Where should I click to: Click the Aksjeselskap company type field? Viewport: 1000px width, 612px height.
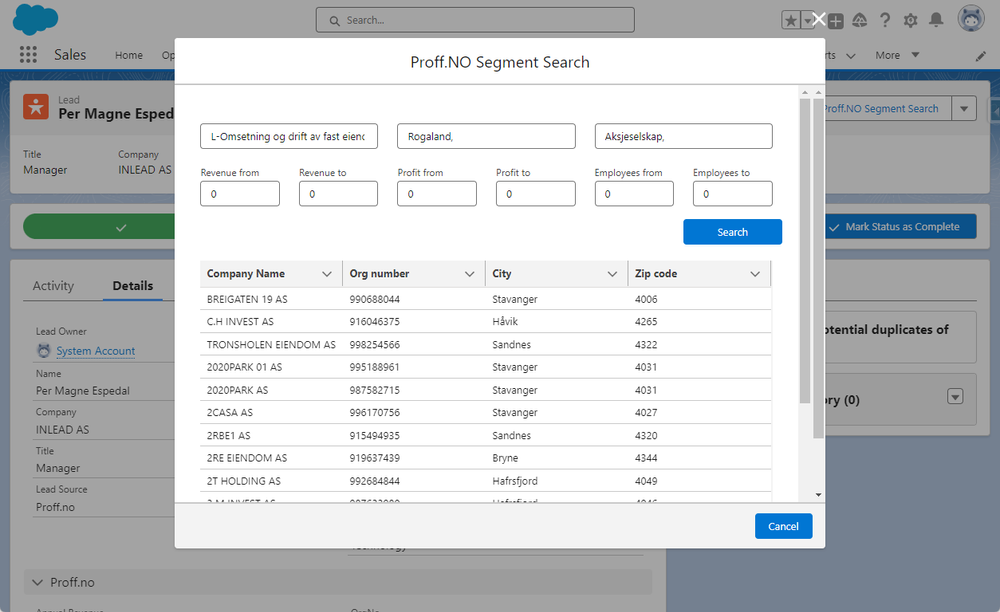point(684,136)
